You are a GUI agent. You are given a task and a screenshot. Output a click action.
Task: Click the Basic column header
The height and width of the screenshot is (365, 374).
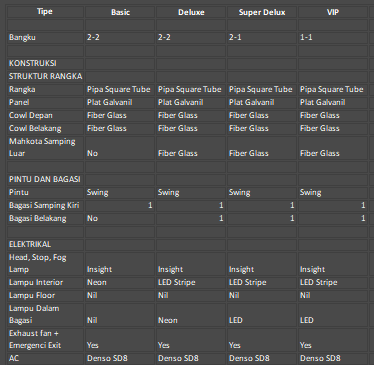coord(120,12)
